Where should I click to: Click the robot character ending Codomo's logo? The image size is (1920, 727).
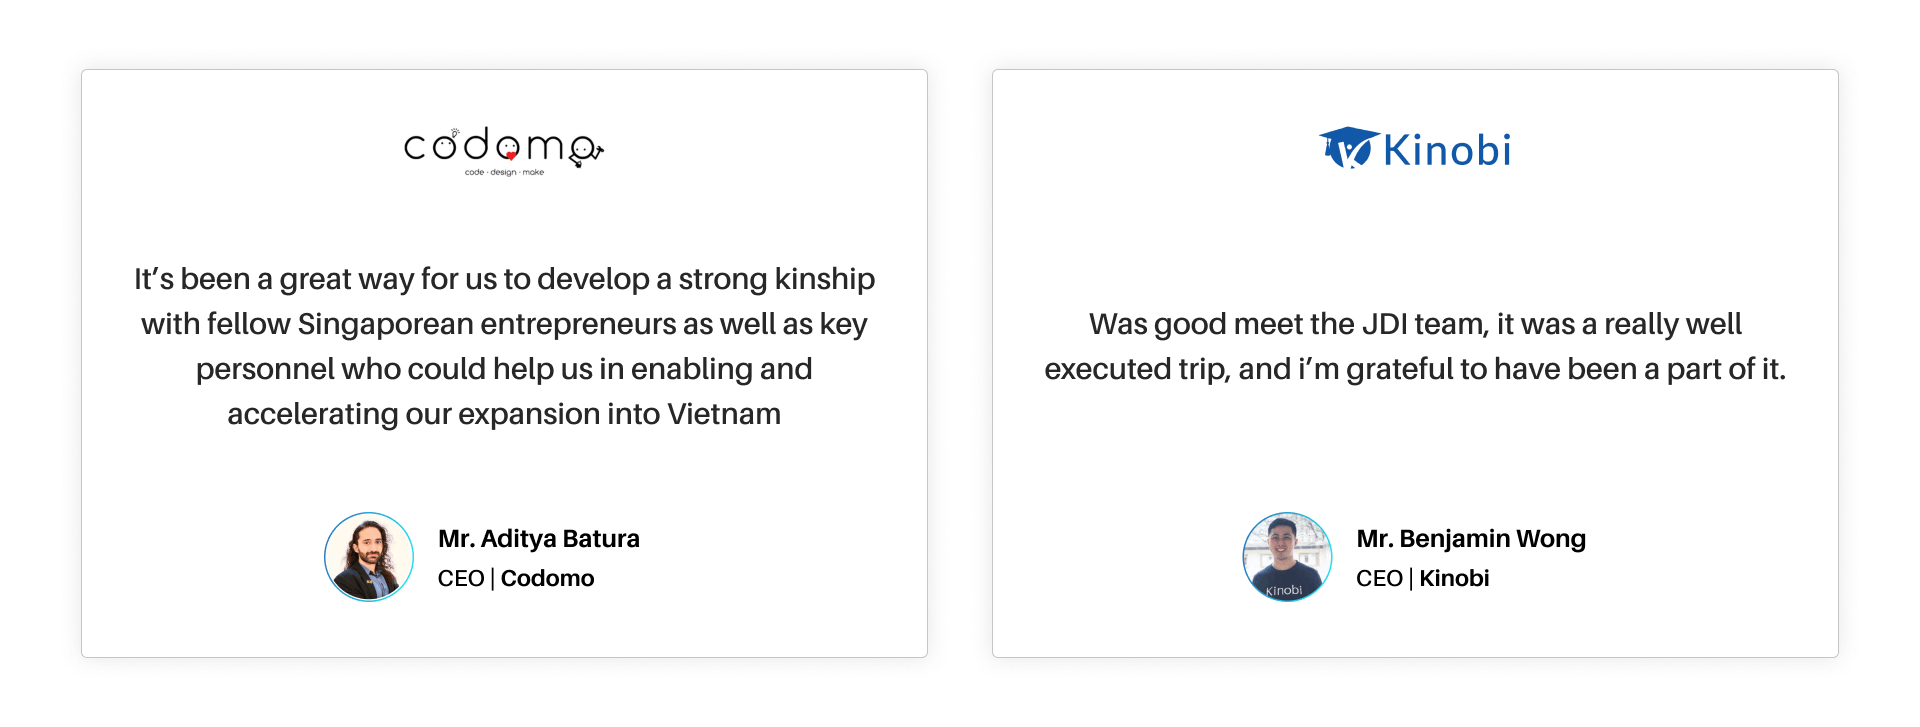(x=584, y=151)
